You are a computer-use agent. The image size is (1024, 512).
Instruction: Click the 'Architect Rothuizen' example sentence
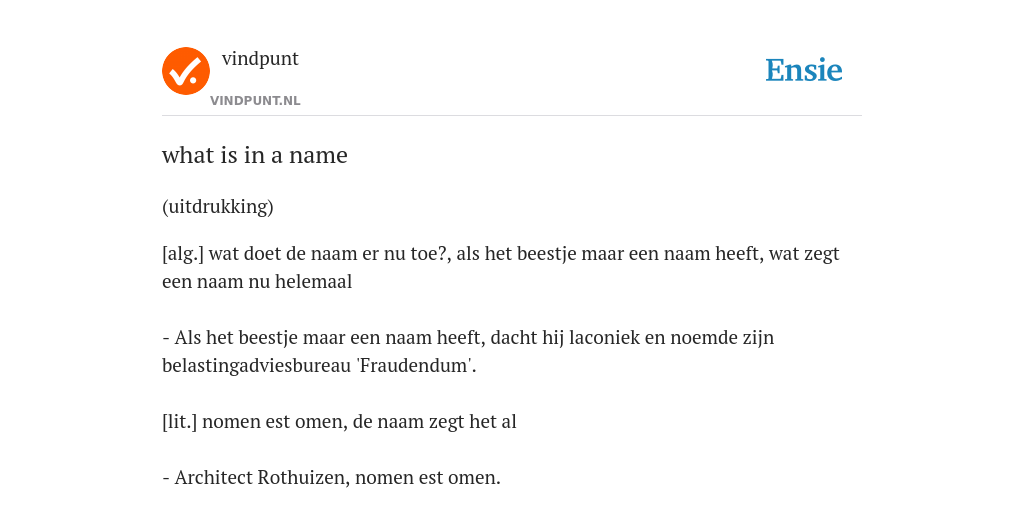[331, 478]
